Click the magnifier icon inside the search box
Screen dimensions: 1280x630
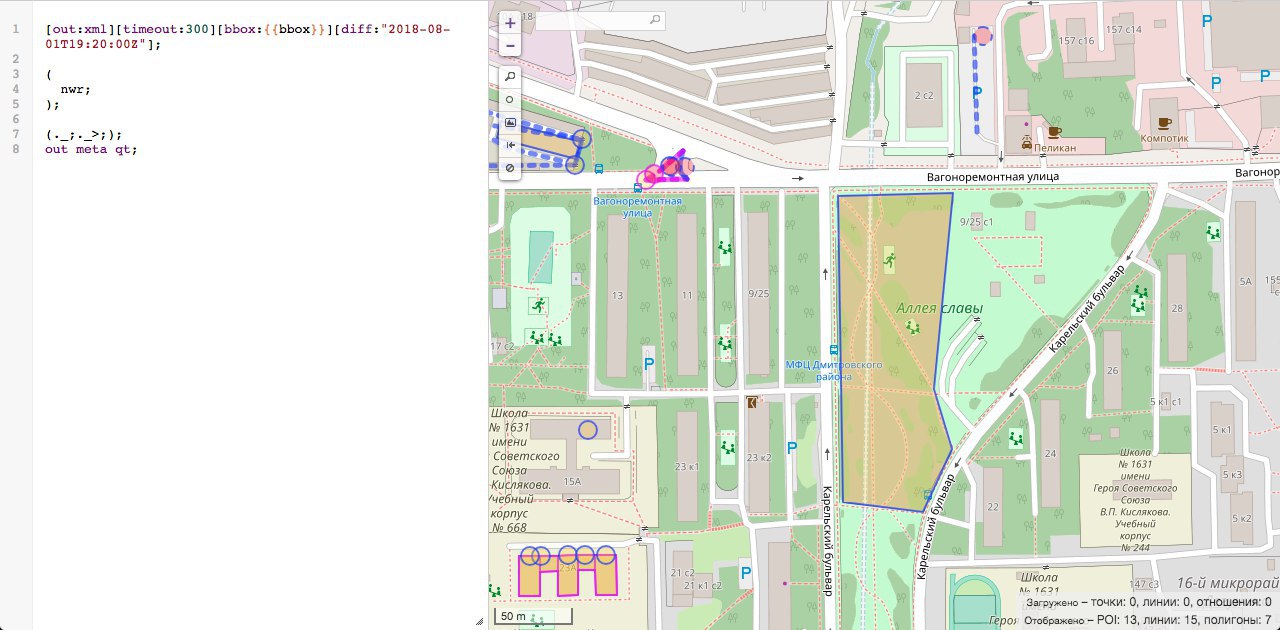point(656,19)
